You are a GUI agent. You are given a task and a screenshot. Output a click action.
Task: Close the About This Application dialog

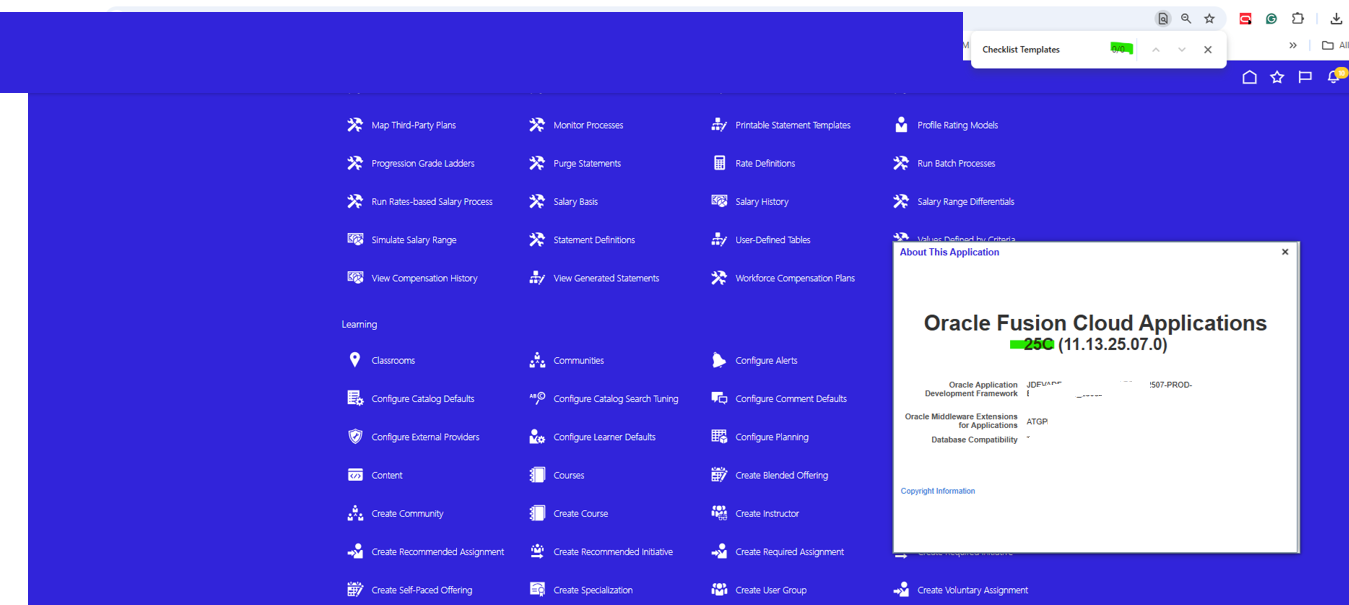point(1285,252)
